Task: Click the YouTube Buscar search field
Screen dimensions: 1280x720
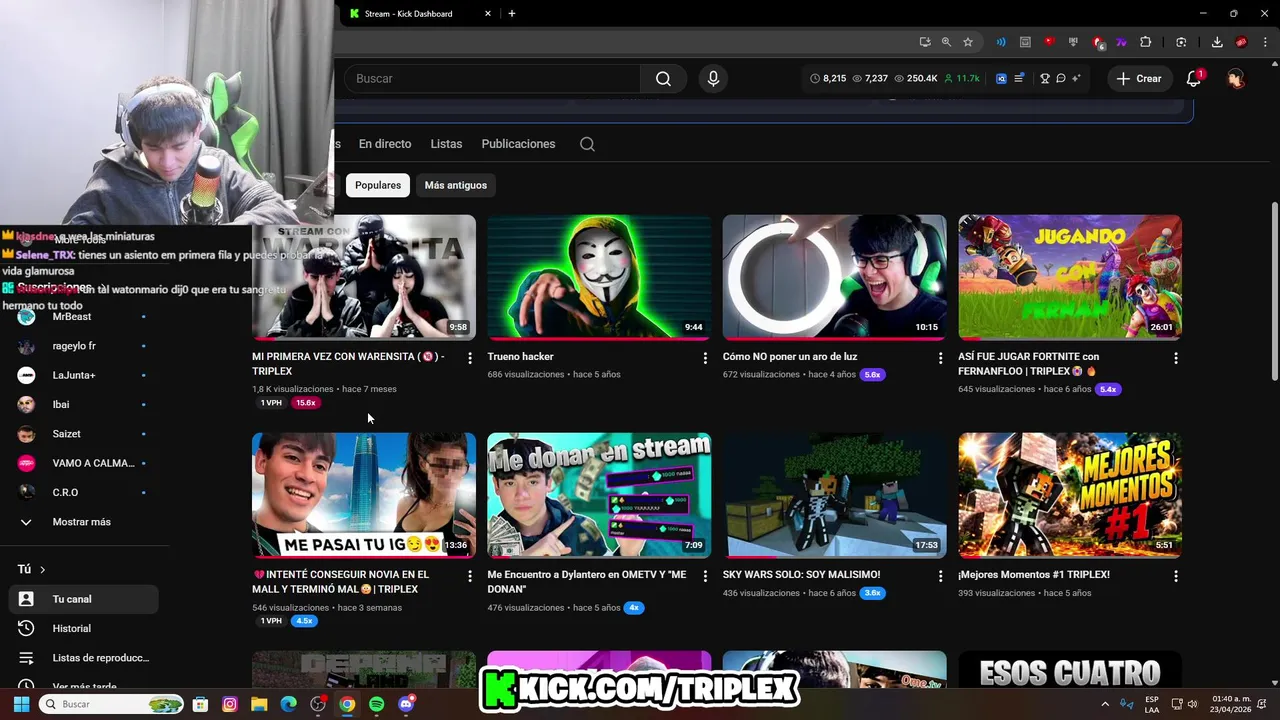Action: (492, 79)
